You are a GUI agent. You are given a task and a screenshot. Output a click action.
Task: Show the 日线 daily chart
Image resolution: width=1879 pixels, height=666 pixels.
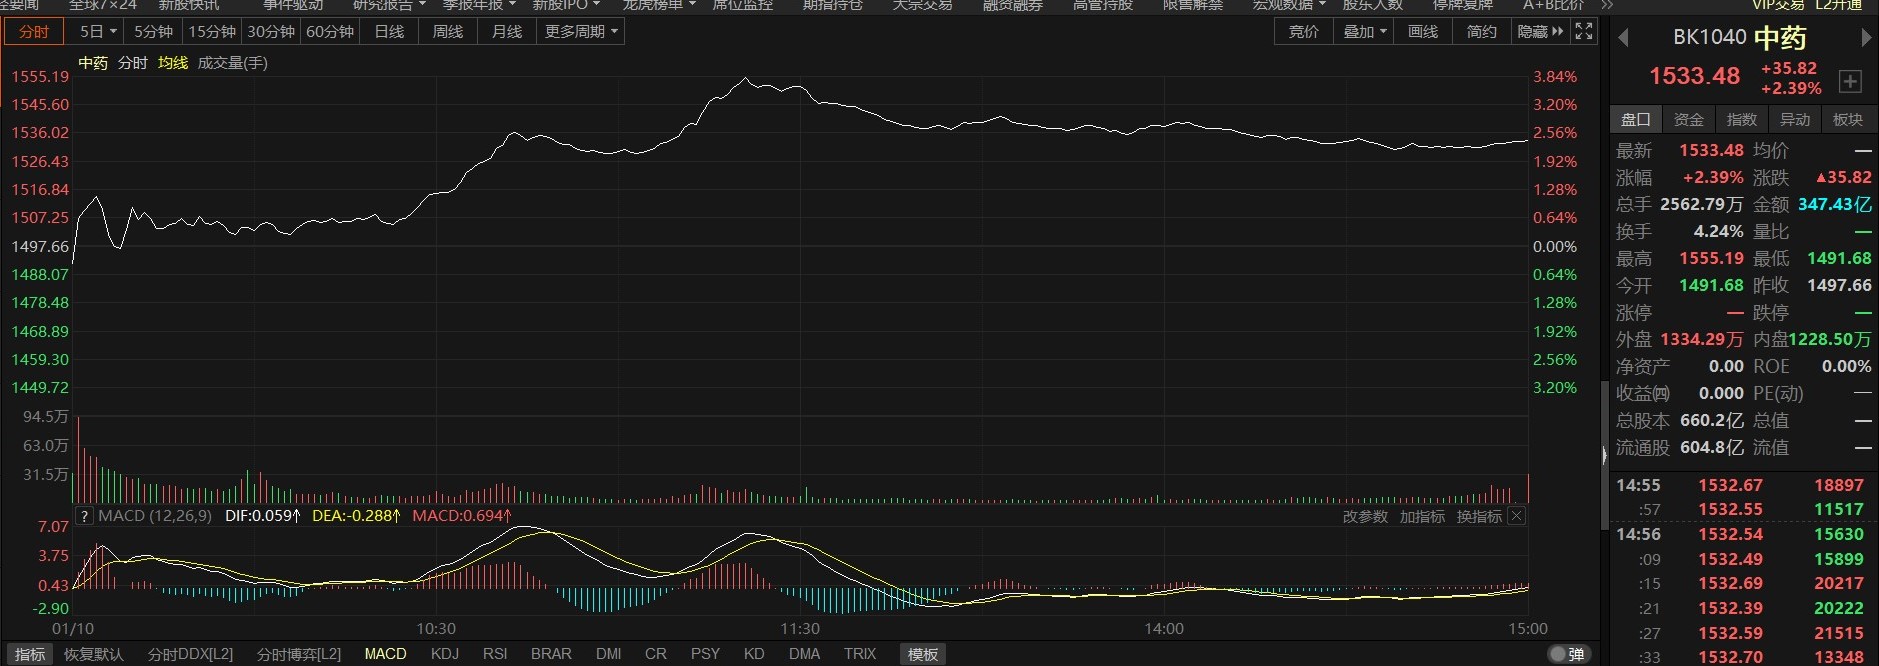tap(389, 31)
